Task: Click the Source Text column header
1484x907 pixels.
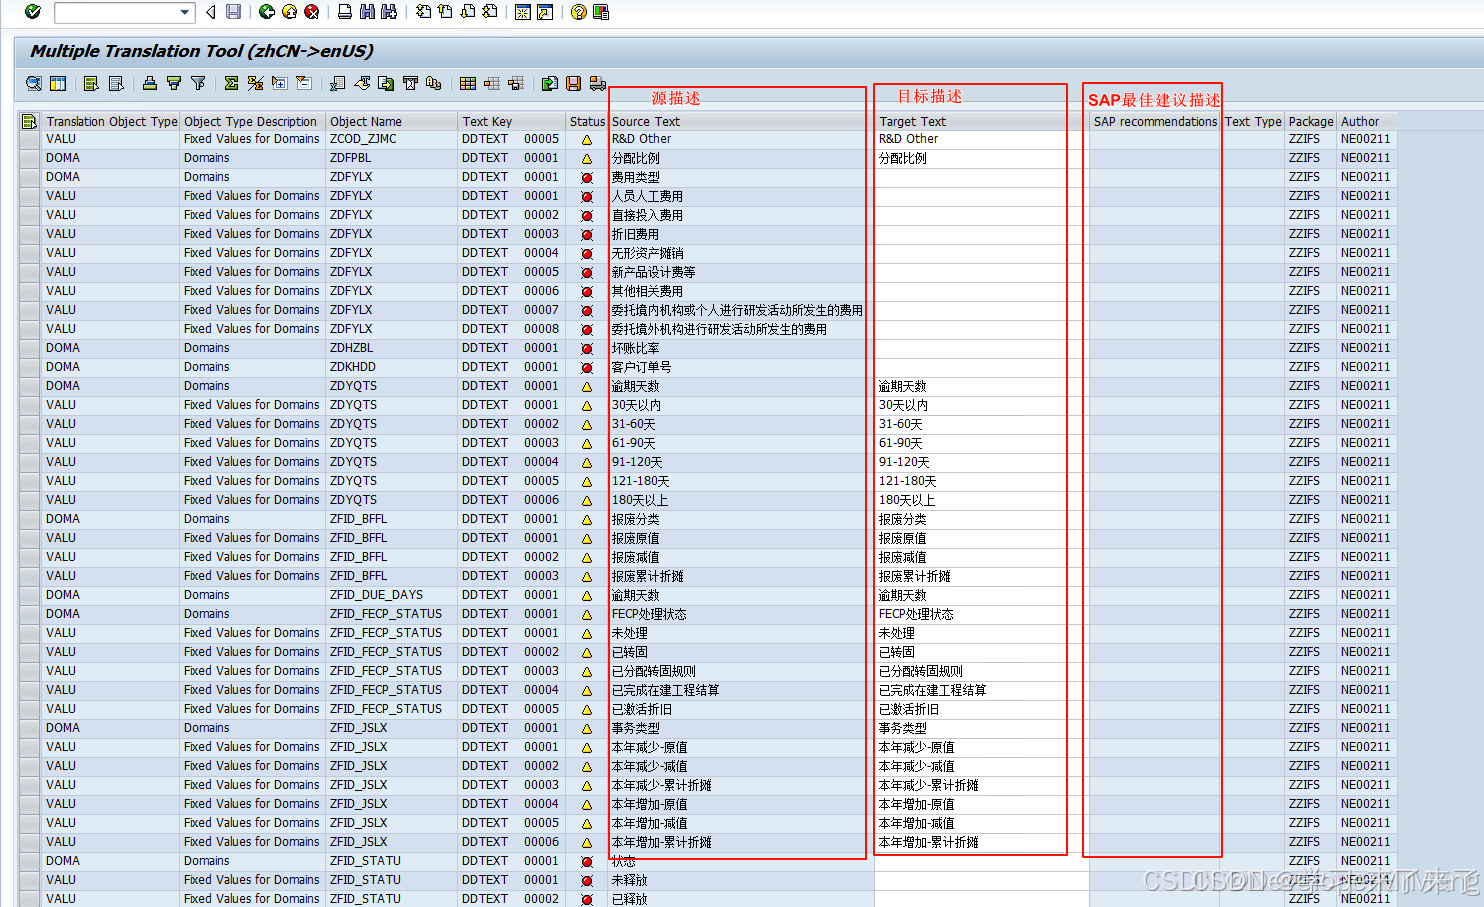Action: pos(739,121)
